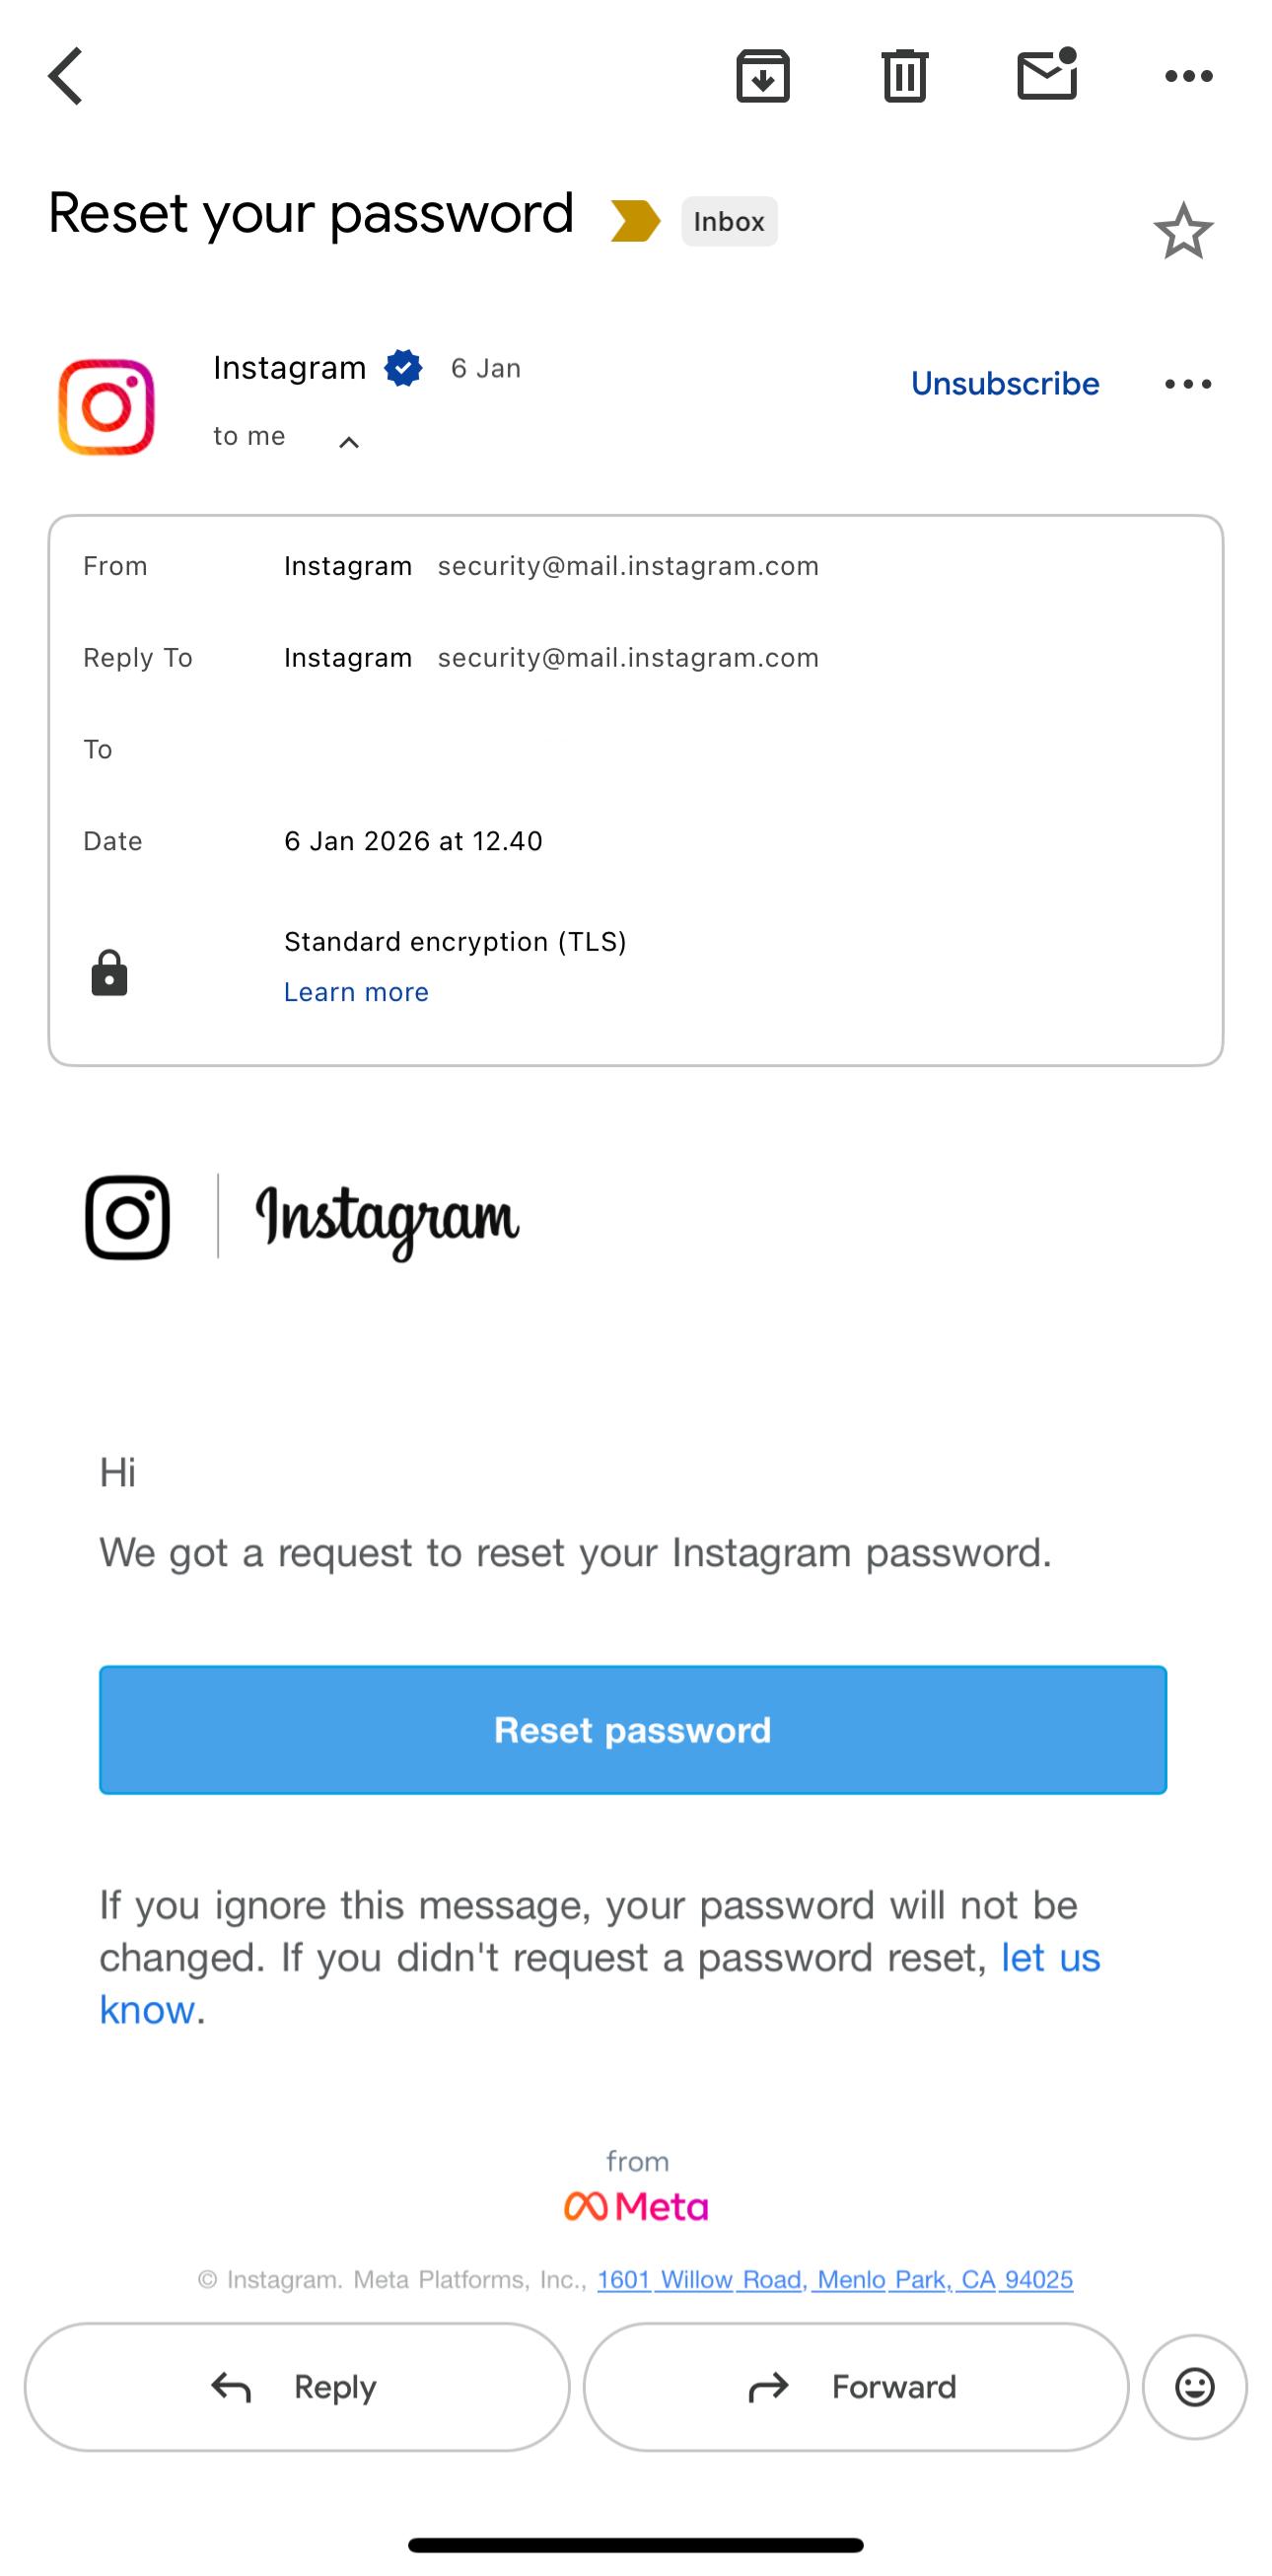Screen dimensions: 1272x2576
Task: Star the Reset your password email
Action: pos(1183,231)
